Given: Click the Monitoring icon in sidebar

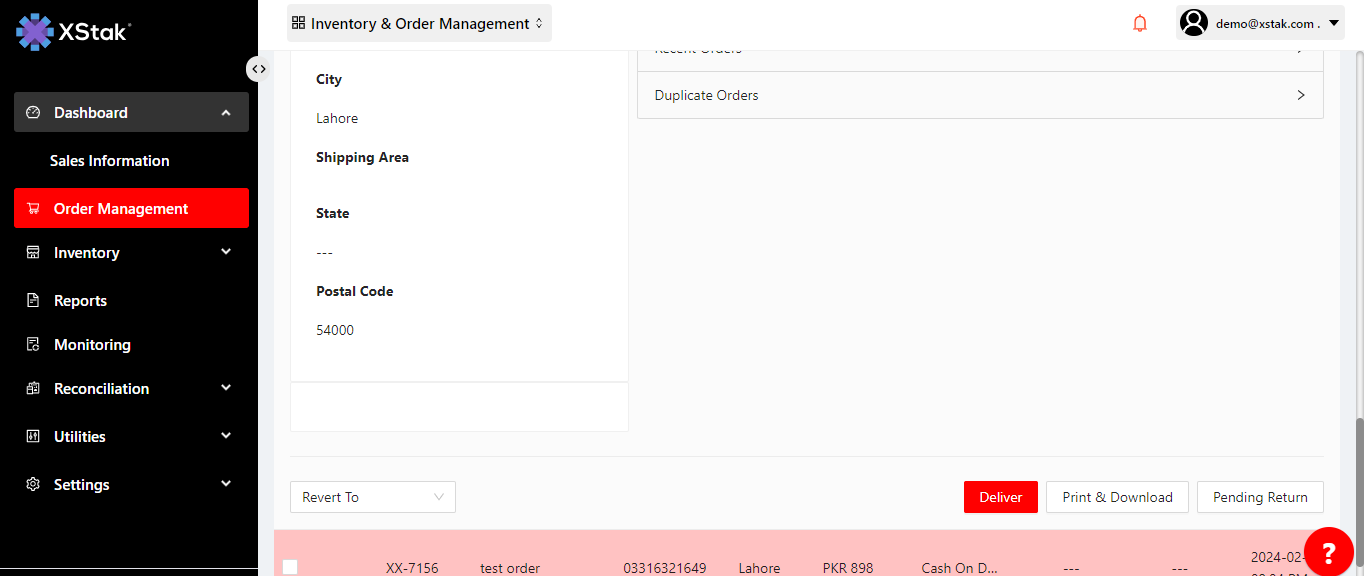Looking at the screenshot, I should coord(33,345).
